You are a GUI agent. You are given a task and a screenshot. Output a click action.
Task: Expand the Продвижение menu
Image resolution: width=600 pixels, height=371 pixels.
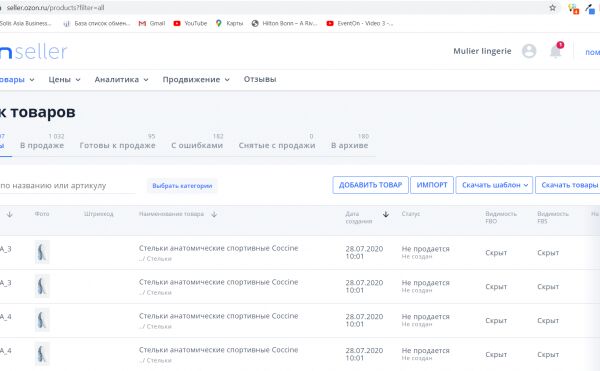point(196,80)
